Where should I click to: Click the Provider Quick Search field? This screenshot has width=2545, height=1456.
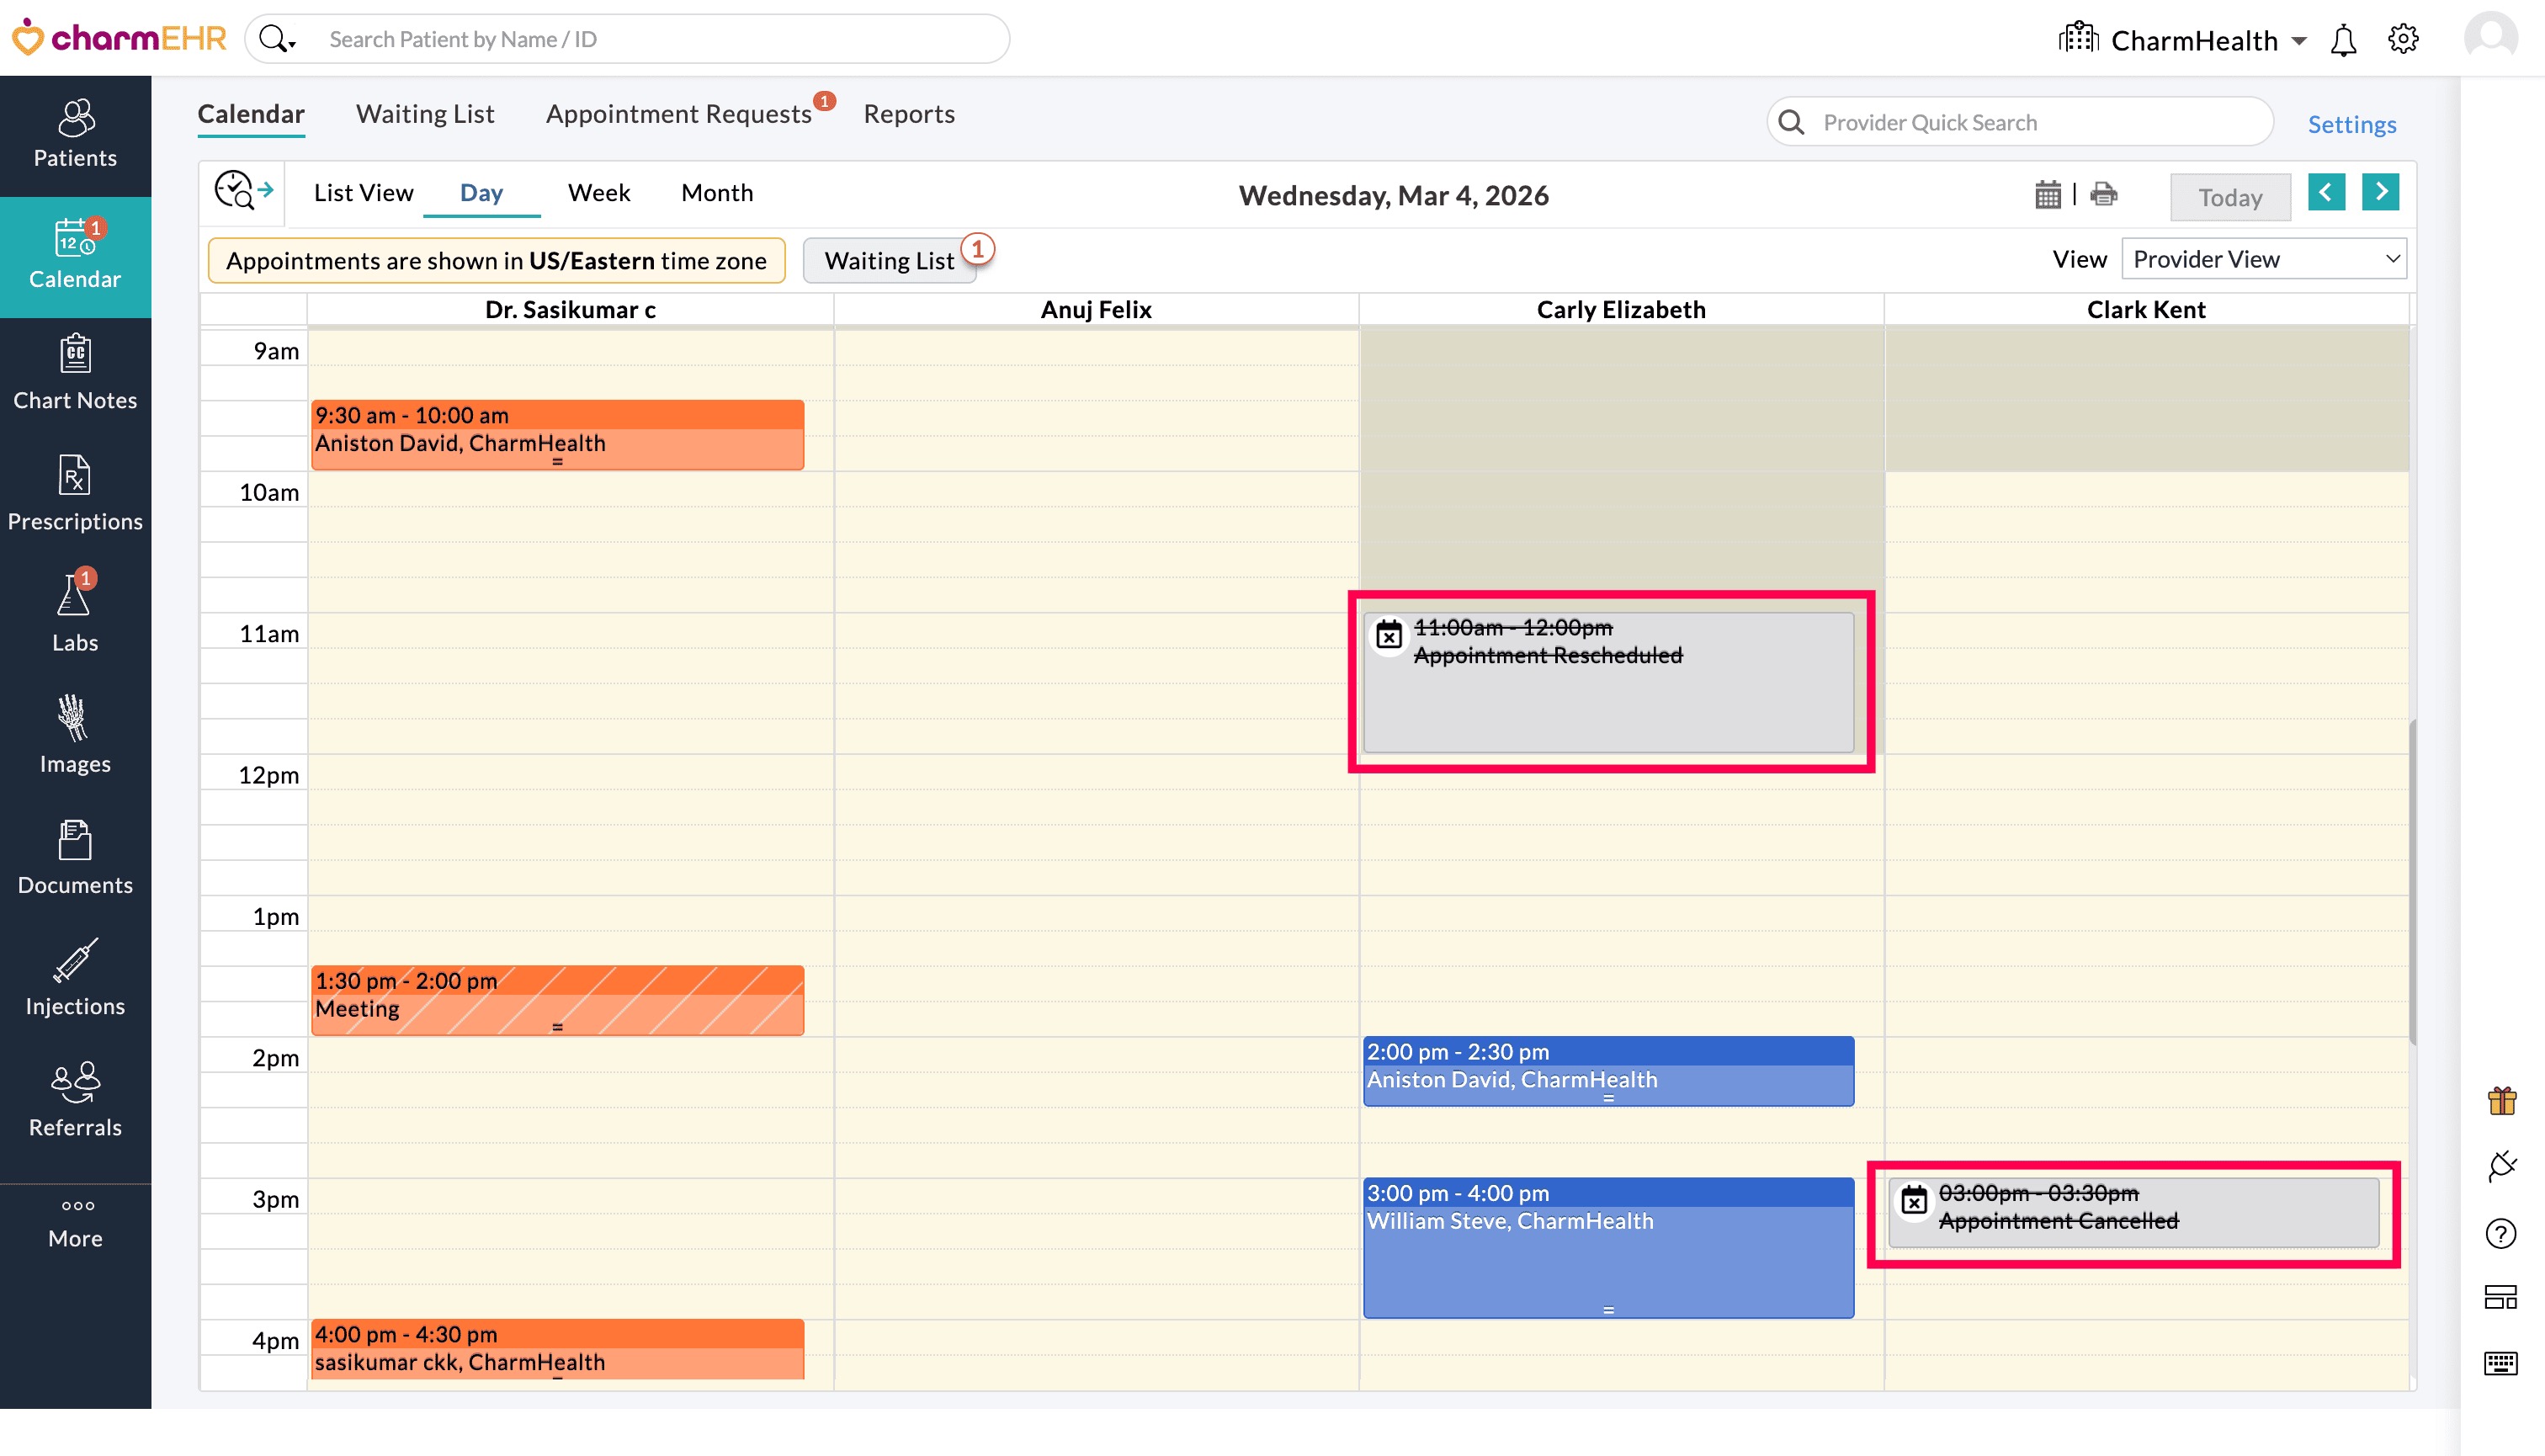click(x=2030, y=123)
